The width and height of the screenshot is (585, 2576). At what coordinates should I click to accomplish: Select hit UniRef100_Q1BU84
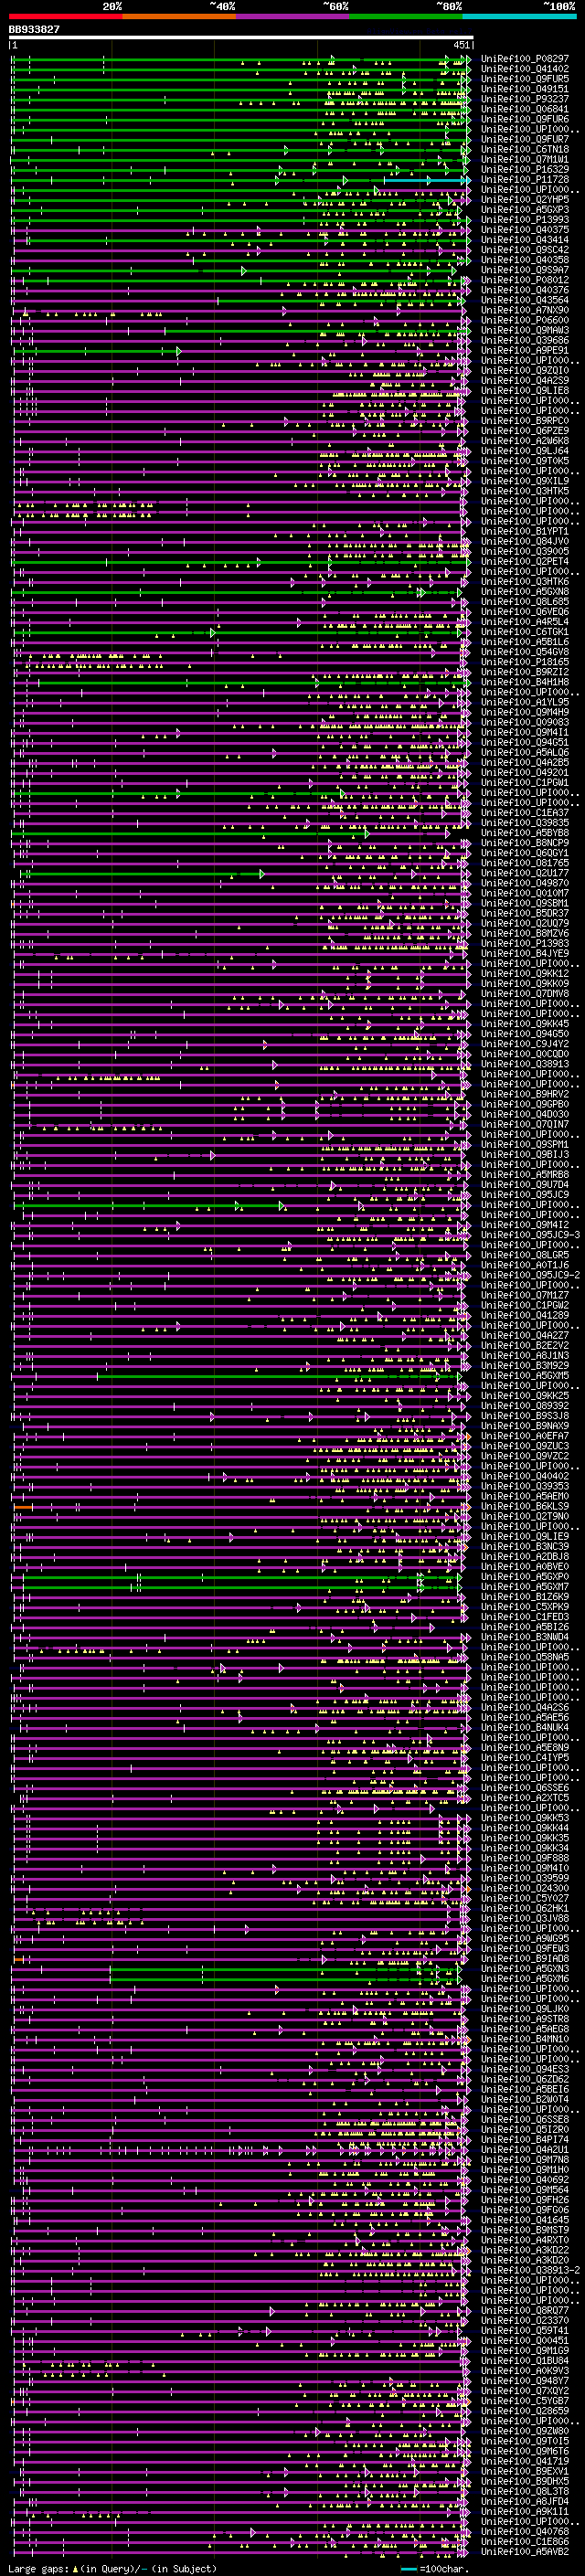point(524,2360)
